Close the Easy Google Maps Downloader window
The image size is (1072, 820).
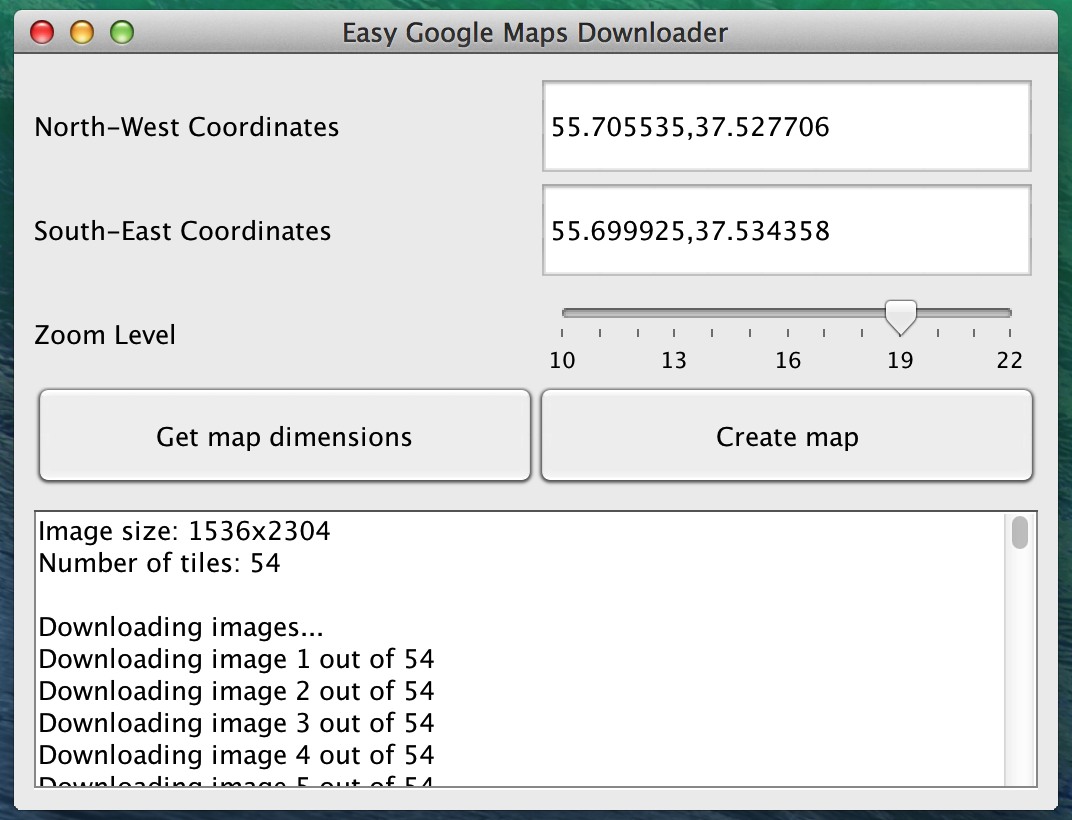point(42,32)
